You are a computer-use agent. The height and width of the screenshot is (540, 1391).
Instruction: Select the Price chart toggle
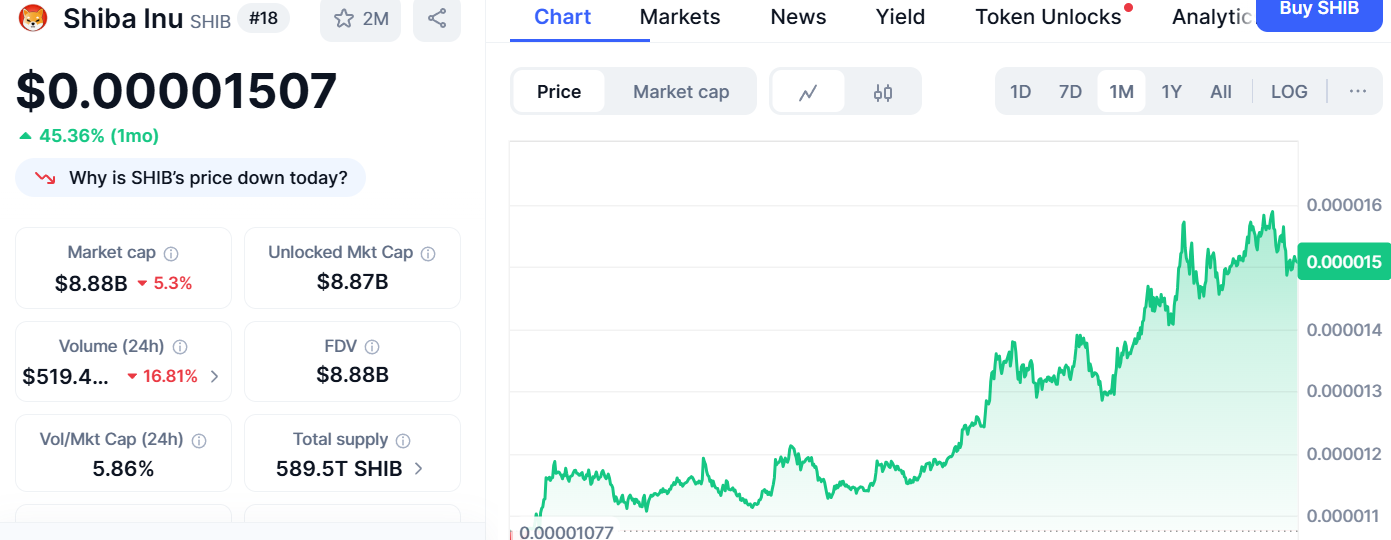tap(559, 92)
